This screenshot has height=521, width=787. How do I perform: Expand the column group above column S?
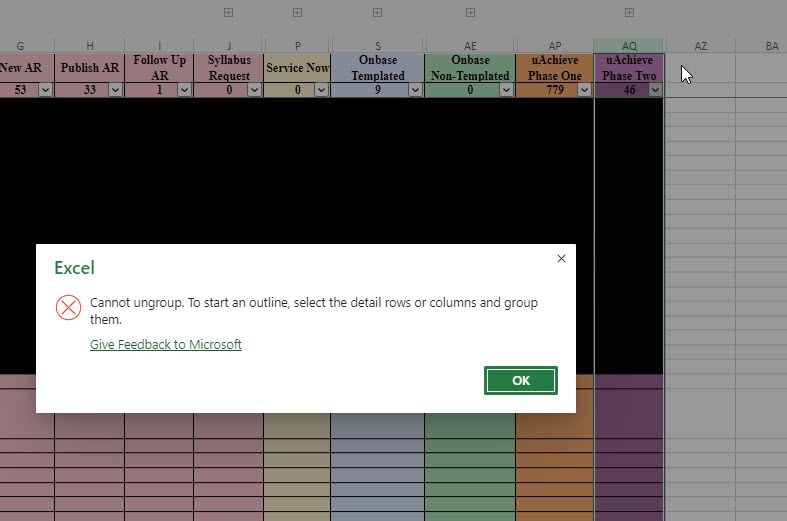pyautogui.click(x=377, y=13)
